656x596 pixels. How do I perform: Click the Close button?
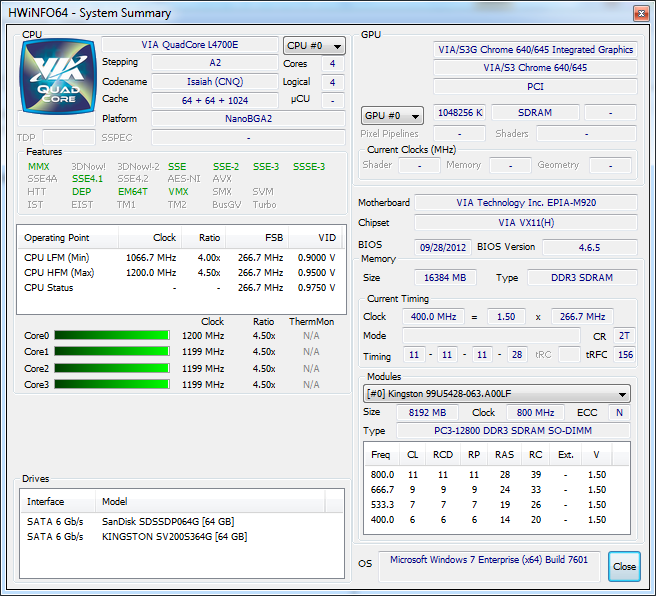624,566
